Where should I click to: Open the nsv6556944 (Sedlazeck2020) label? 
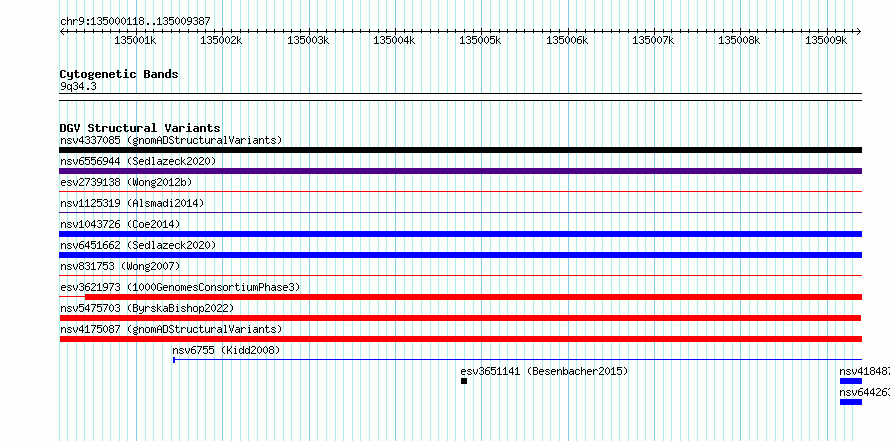(138, 161)
